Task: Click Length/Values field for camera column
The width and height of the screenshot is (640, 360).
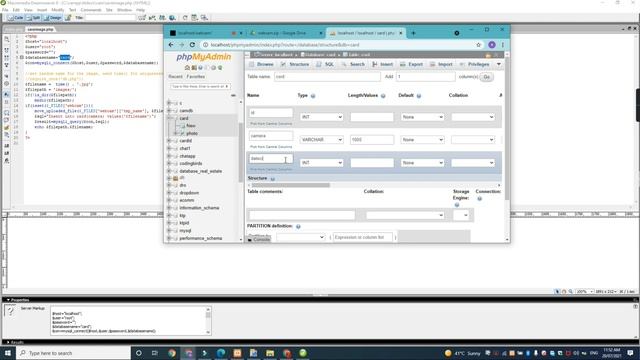Action: coord(372,140)
